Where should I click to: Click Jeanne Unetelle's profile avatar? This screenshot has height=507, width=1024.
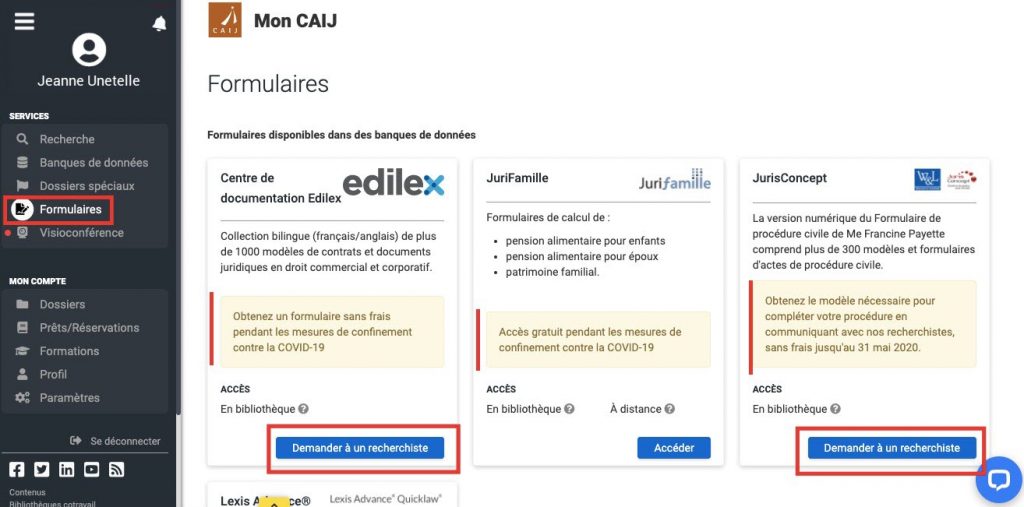click(x=89, y=50)
